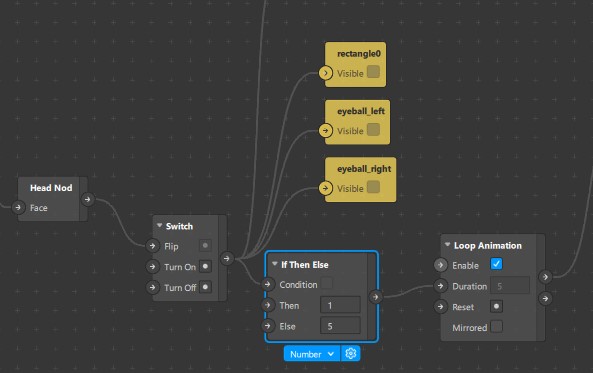Uncheck the Loop Animation Enable checkbox

click(x=496, y=264)
